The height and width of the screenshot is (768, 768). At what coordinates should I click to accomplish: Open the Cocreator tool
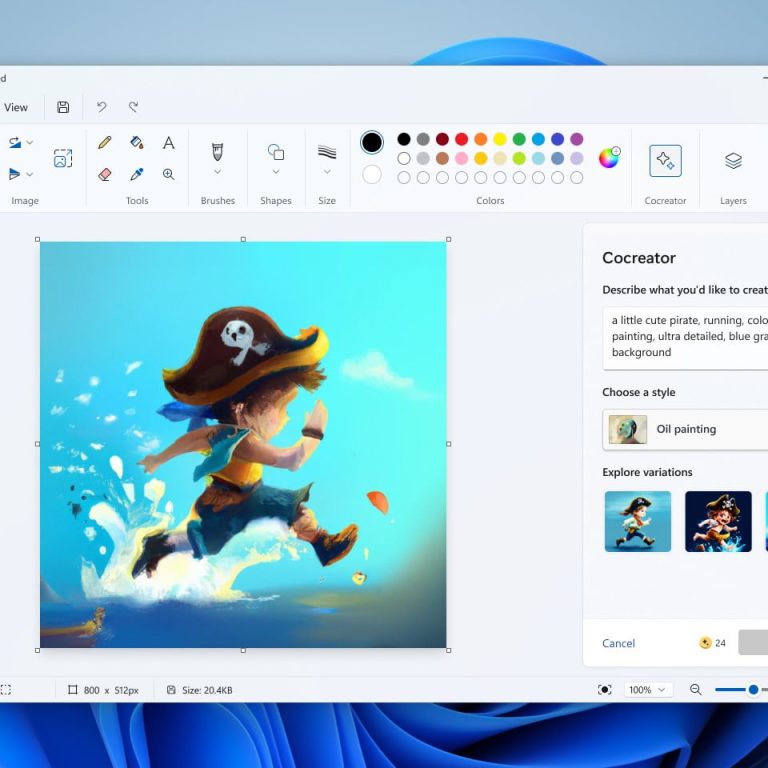[665, 161]
